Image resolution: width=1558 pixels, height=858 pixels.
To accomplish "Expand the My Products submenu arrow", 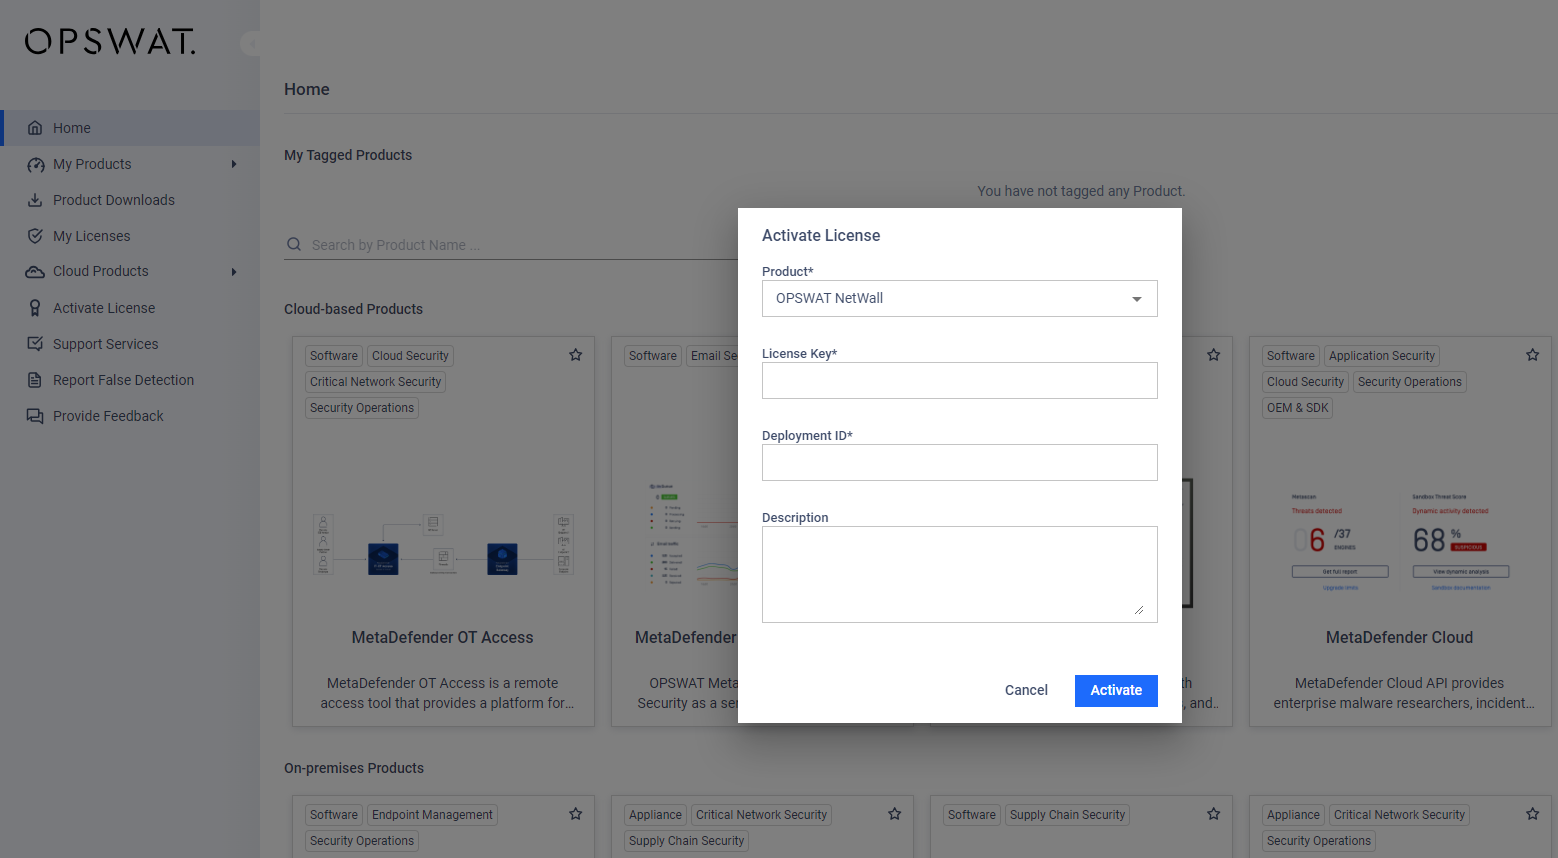I will (x=234, y=164).
